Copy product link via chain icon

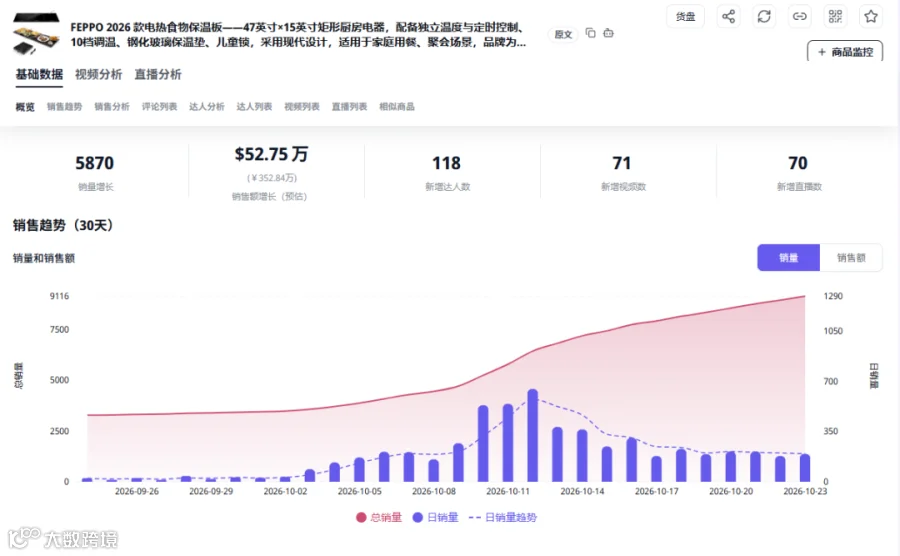coord(800,16)
